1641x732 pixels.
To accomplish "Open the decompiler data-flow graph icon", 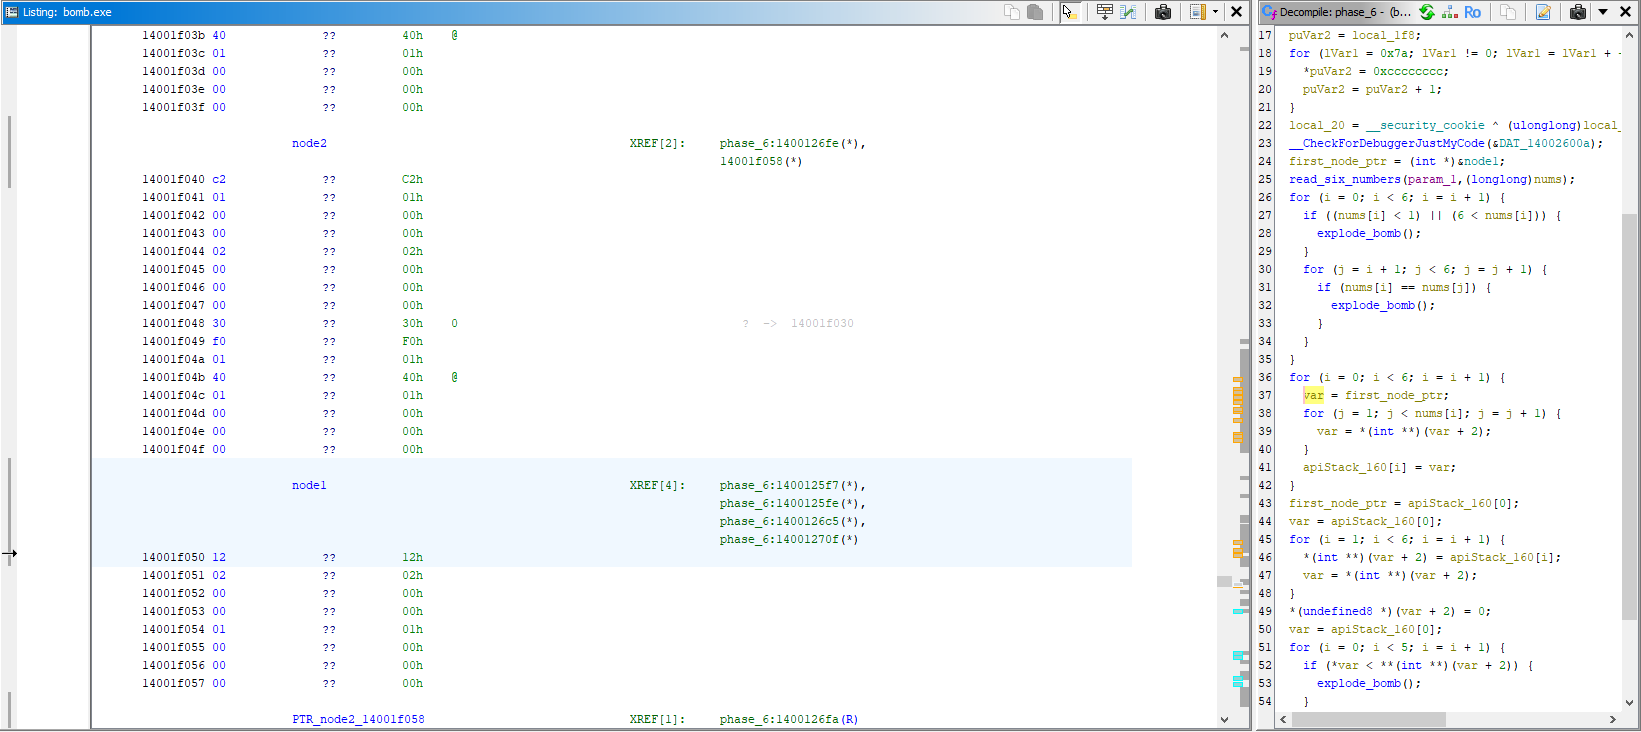I will pyautogui.click(x=1450, y=12).
